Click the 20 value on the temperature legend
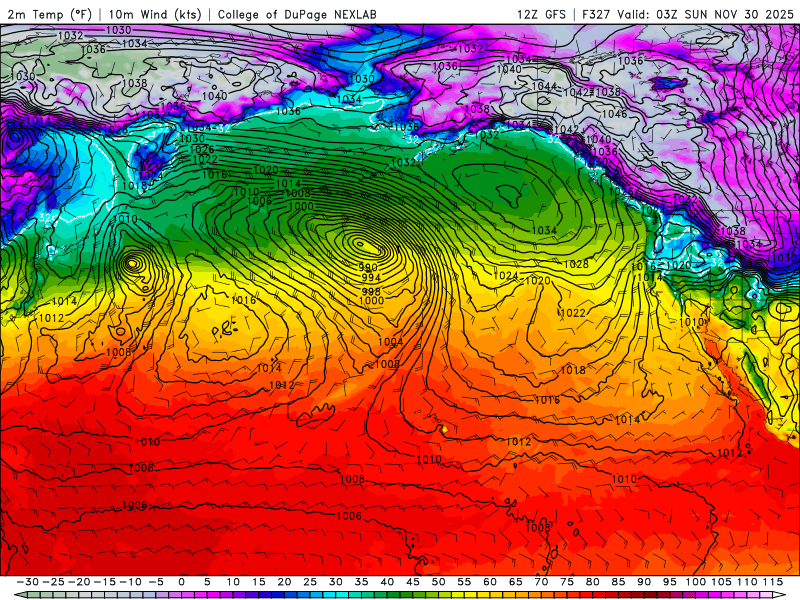 click(x=284, y=582)
